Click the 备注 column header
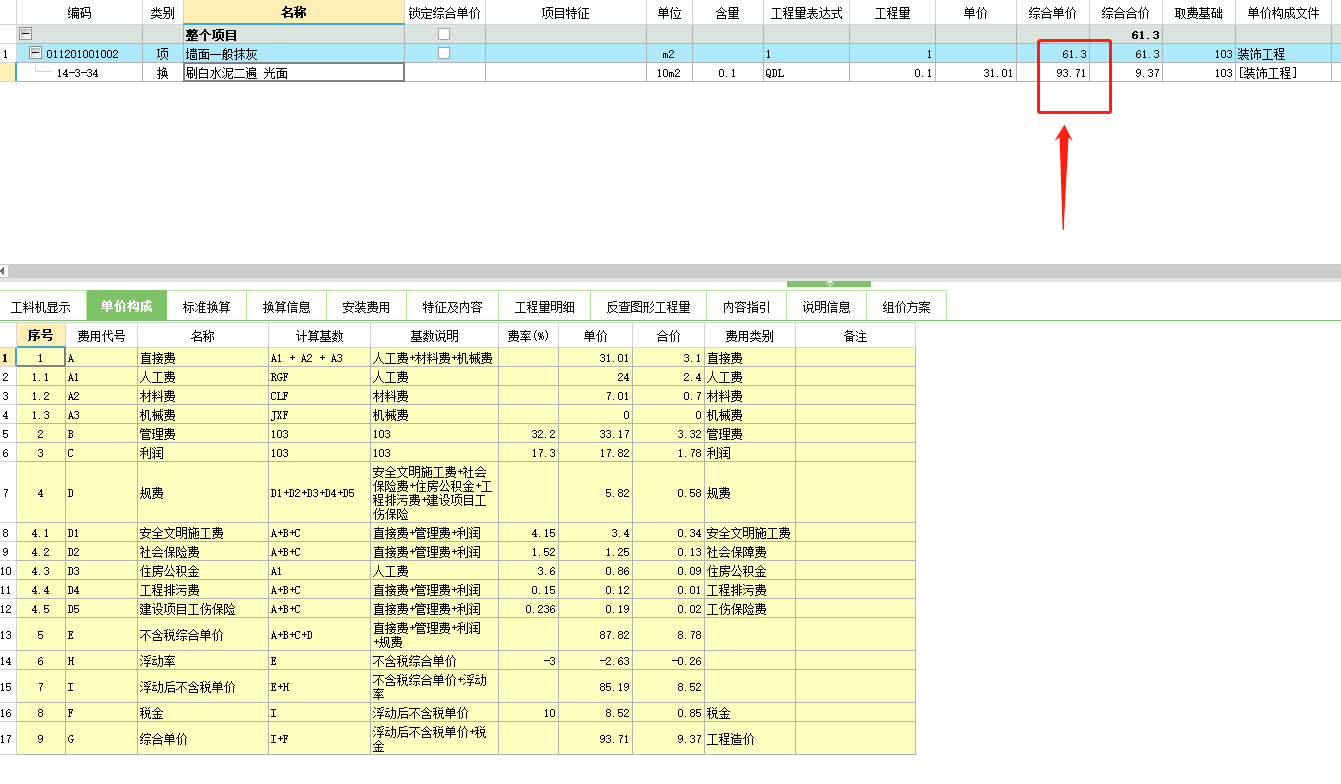 tap(855, 336)
